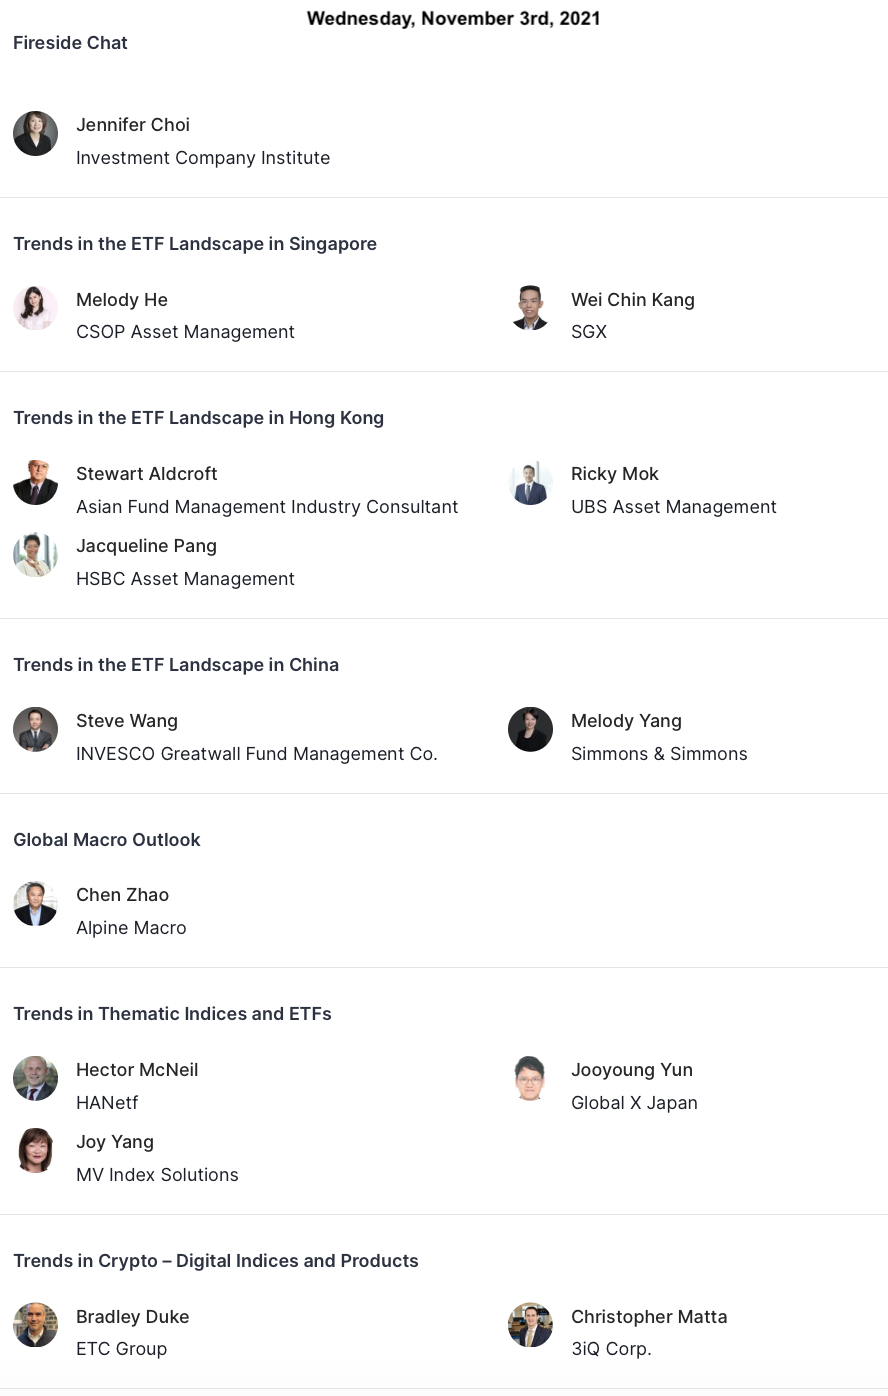Select Joy Yang's profile picture
This screenshot has height=1396, width=888.
tap(35, 1151)
